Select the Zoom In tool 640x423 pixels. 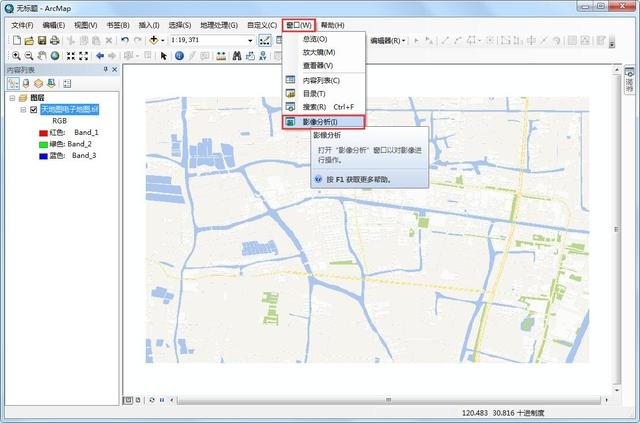[16, 56]
